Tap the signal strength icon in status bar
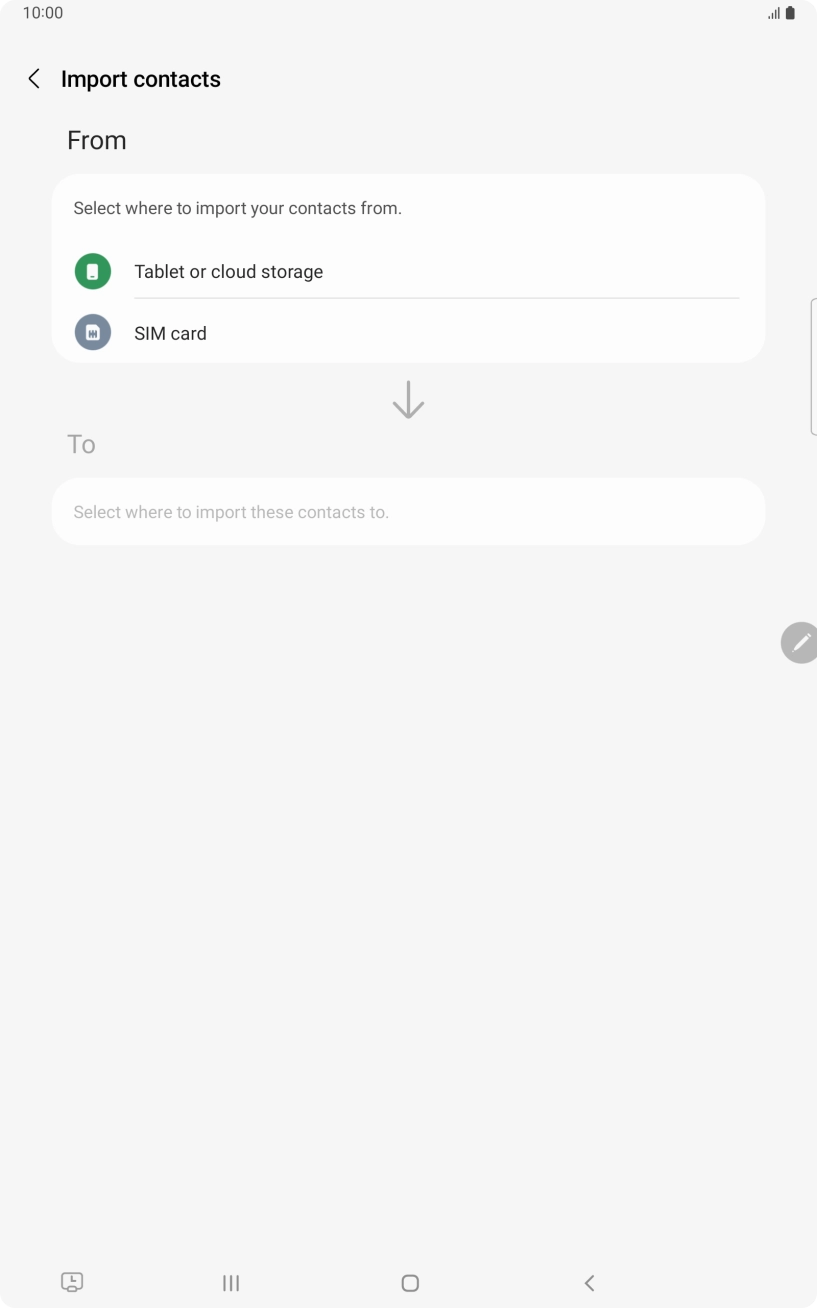817x1308 pixels. click(773, 13)
